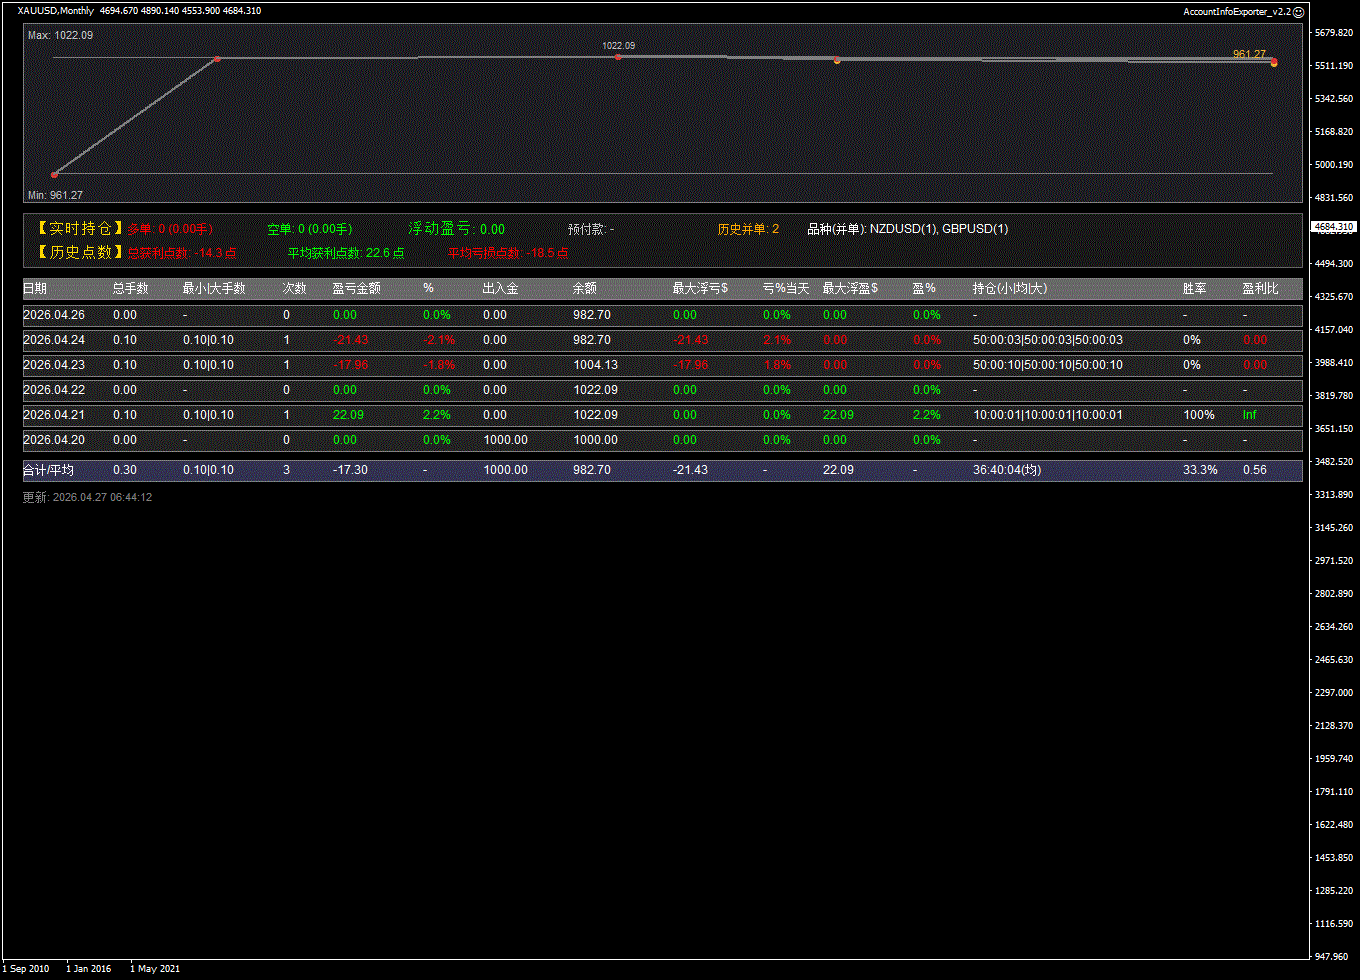This screenshot has width=1360, height=980.
Task: Click the orange 961.27 label at curve end
Action: (1249, 54)
